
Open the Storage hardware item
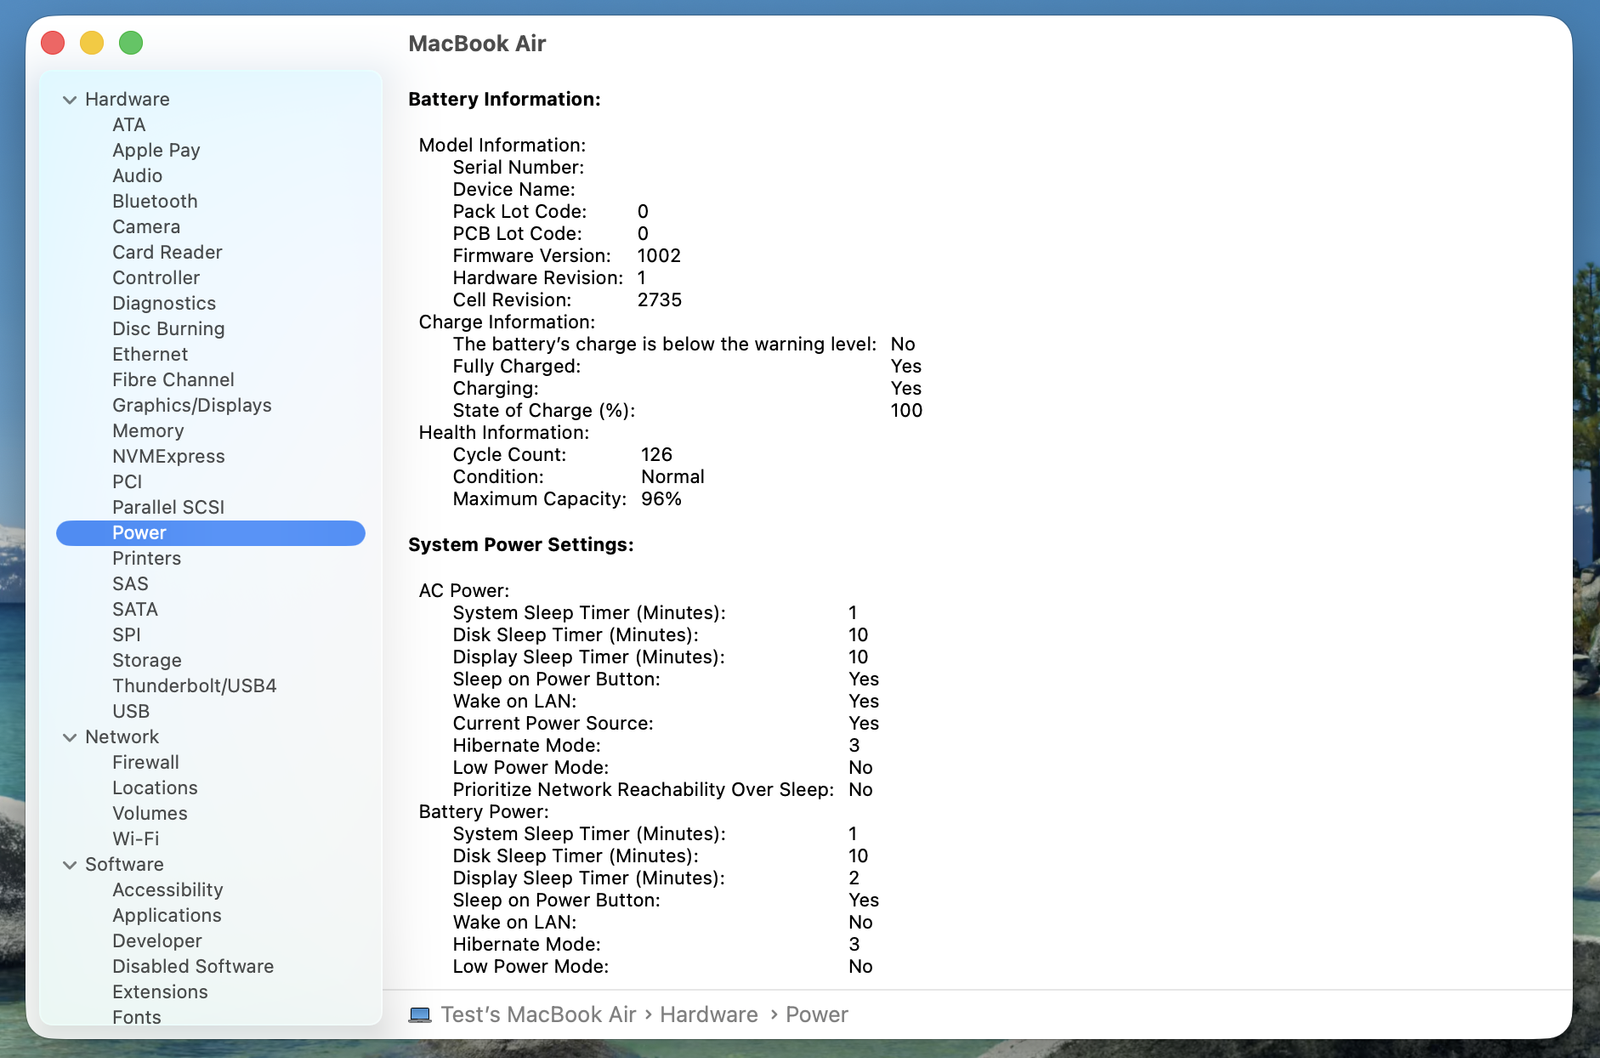click(147, 660)
